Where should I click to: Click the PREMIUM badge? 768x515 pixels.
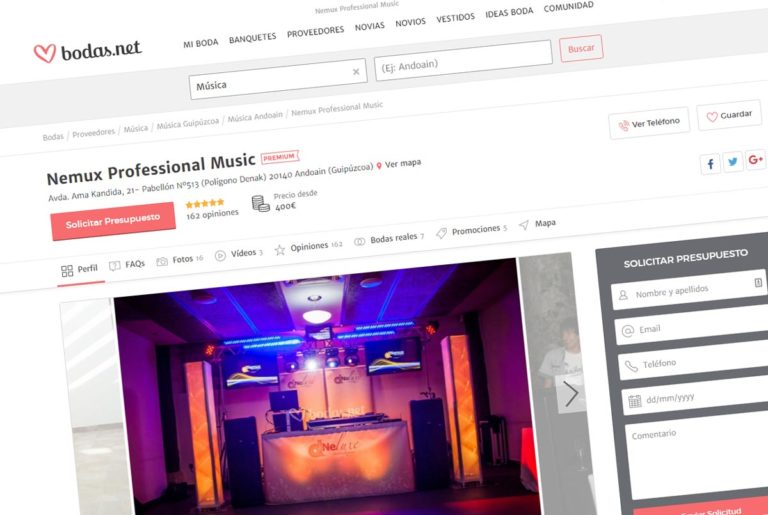click(x=280, y=157)
